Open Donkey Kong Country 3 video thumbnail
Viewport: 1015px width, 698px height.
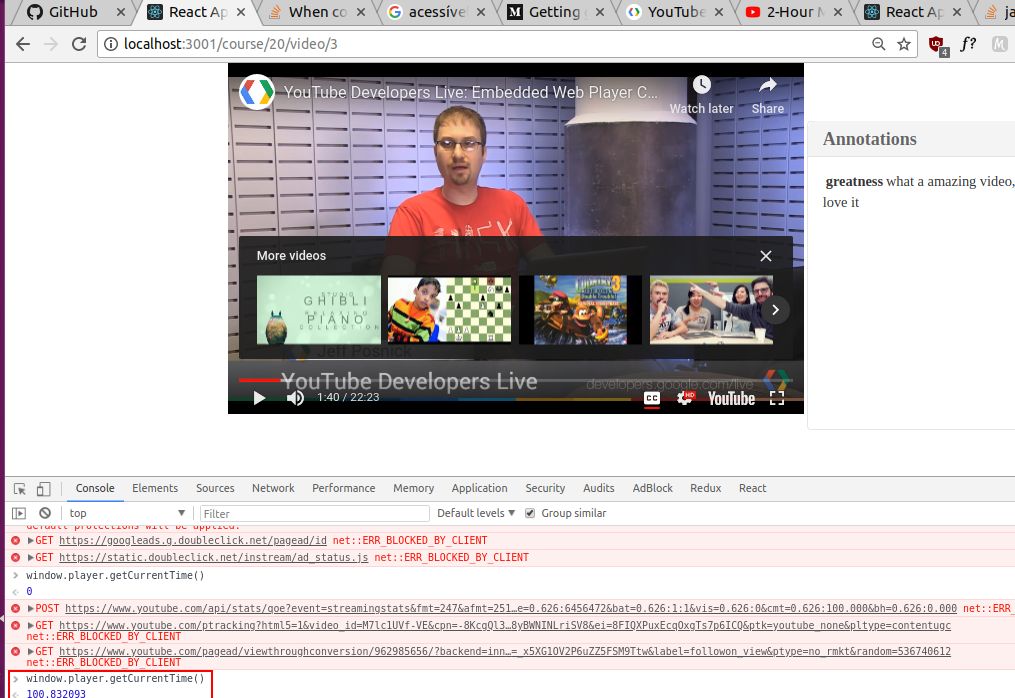click(581, 310)
